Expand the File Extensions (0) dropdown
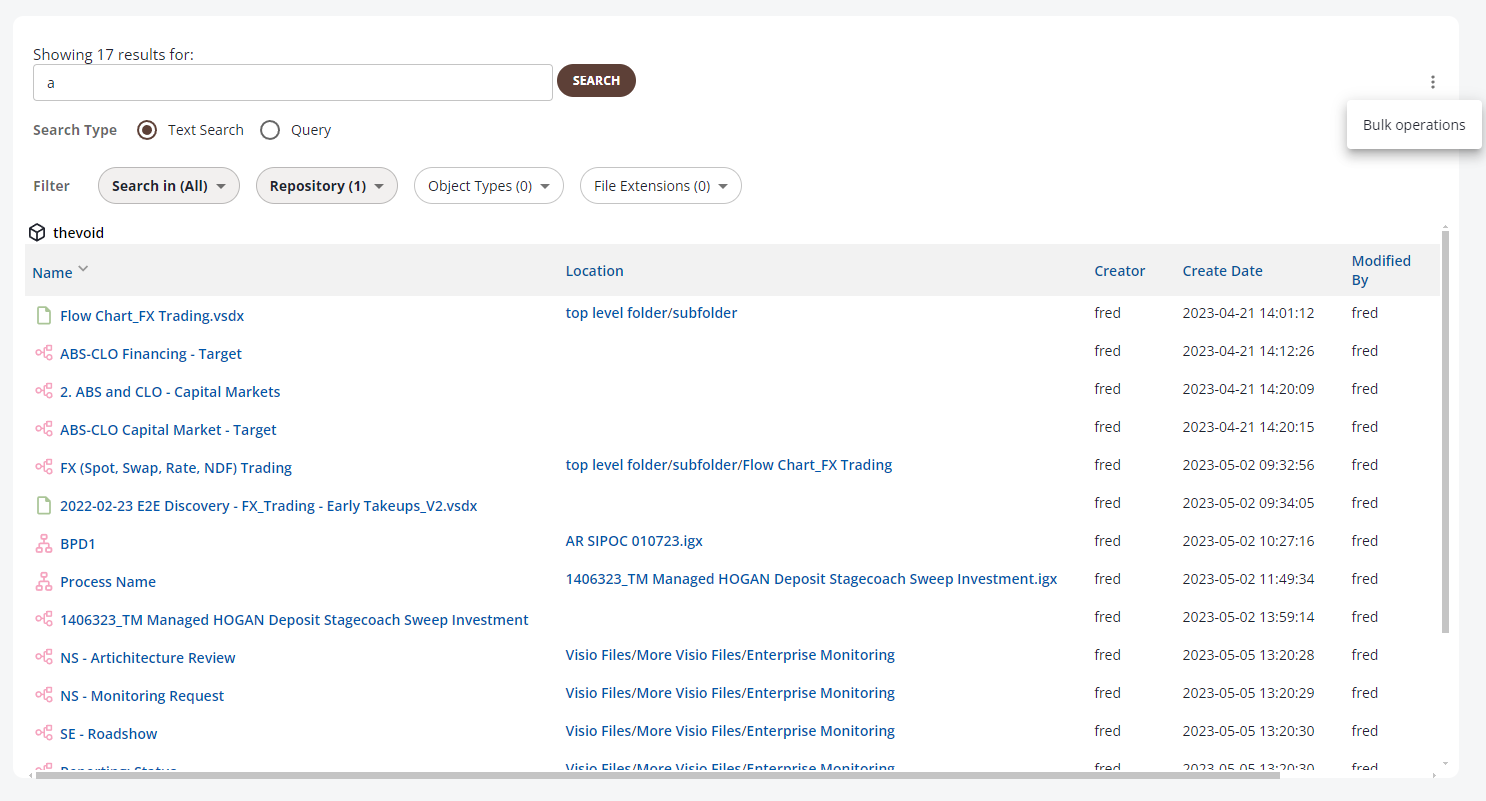The image size is (1486, 801). (660, 186)
